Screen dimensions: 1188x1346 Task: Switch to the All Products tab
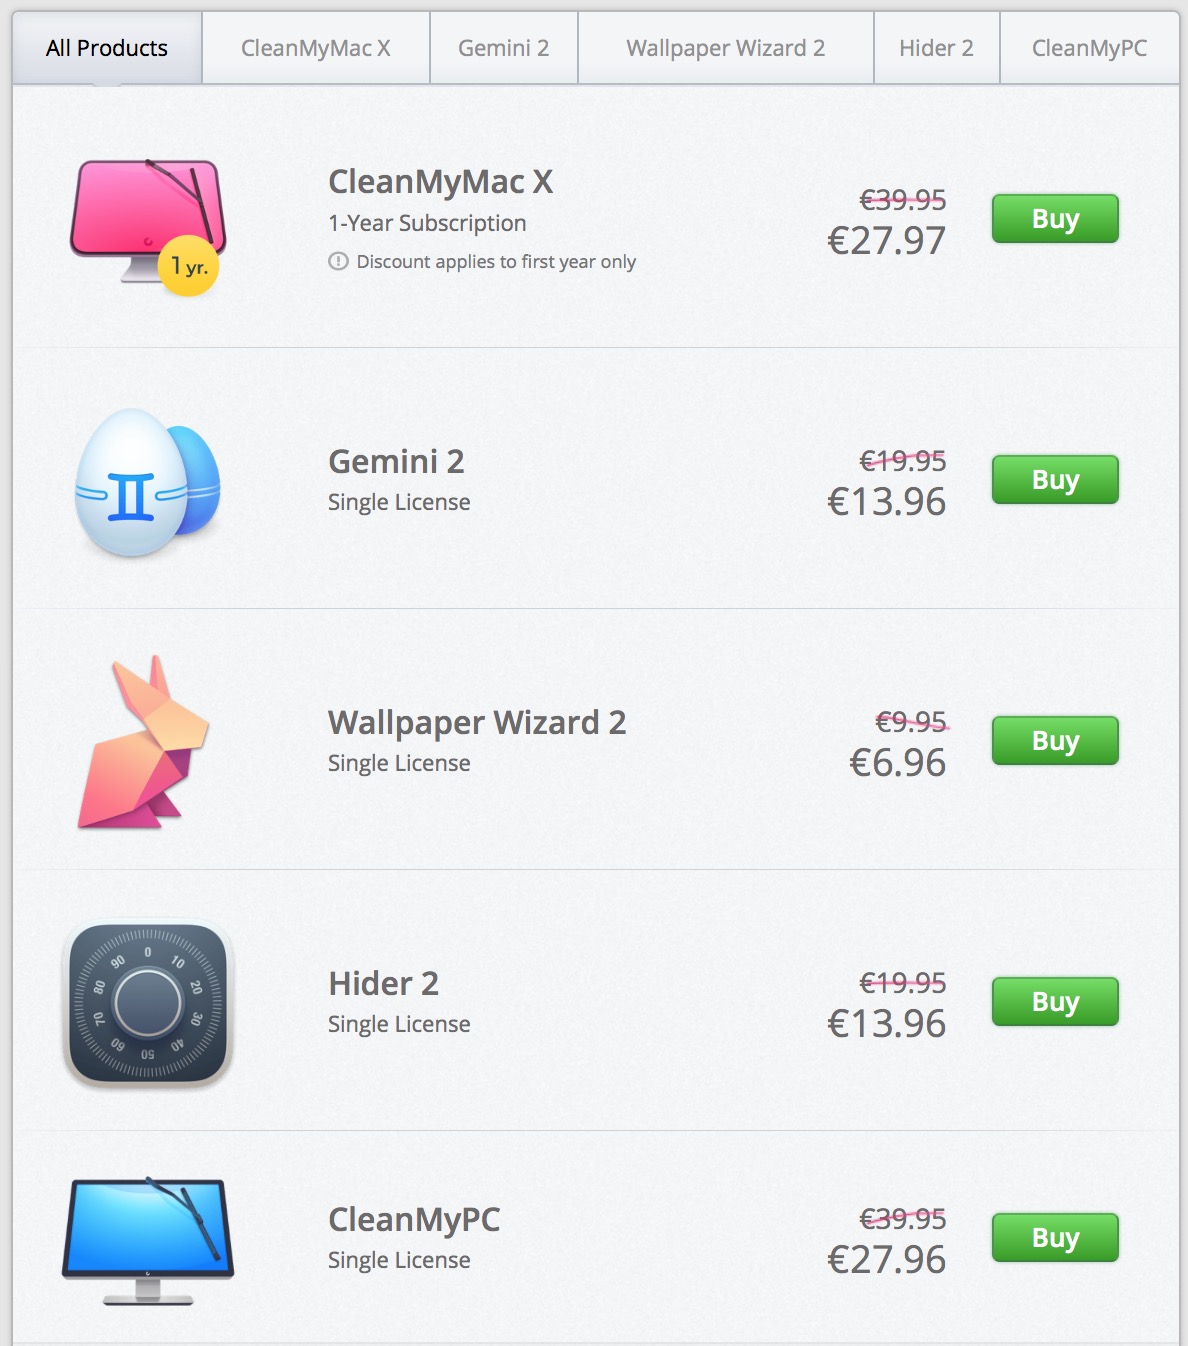[x=107, y=48]
